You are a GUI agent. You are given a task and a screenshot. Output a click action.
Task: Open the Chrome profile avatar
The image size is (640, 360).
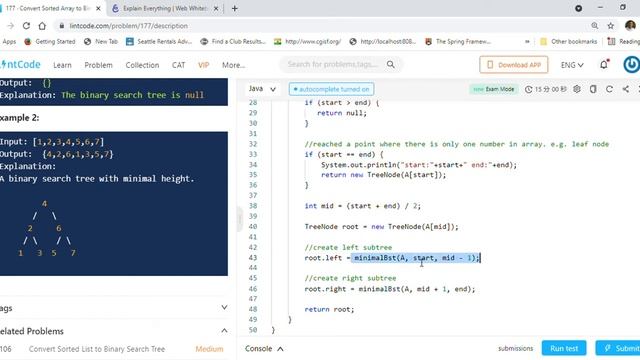click(630, 26)
